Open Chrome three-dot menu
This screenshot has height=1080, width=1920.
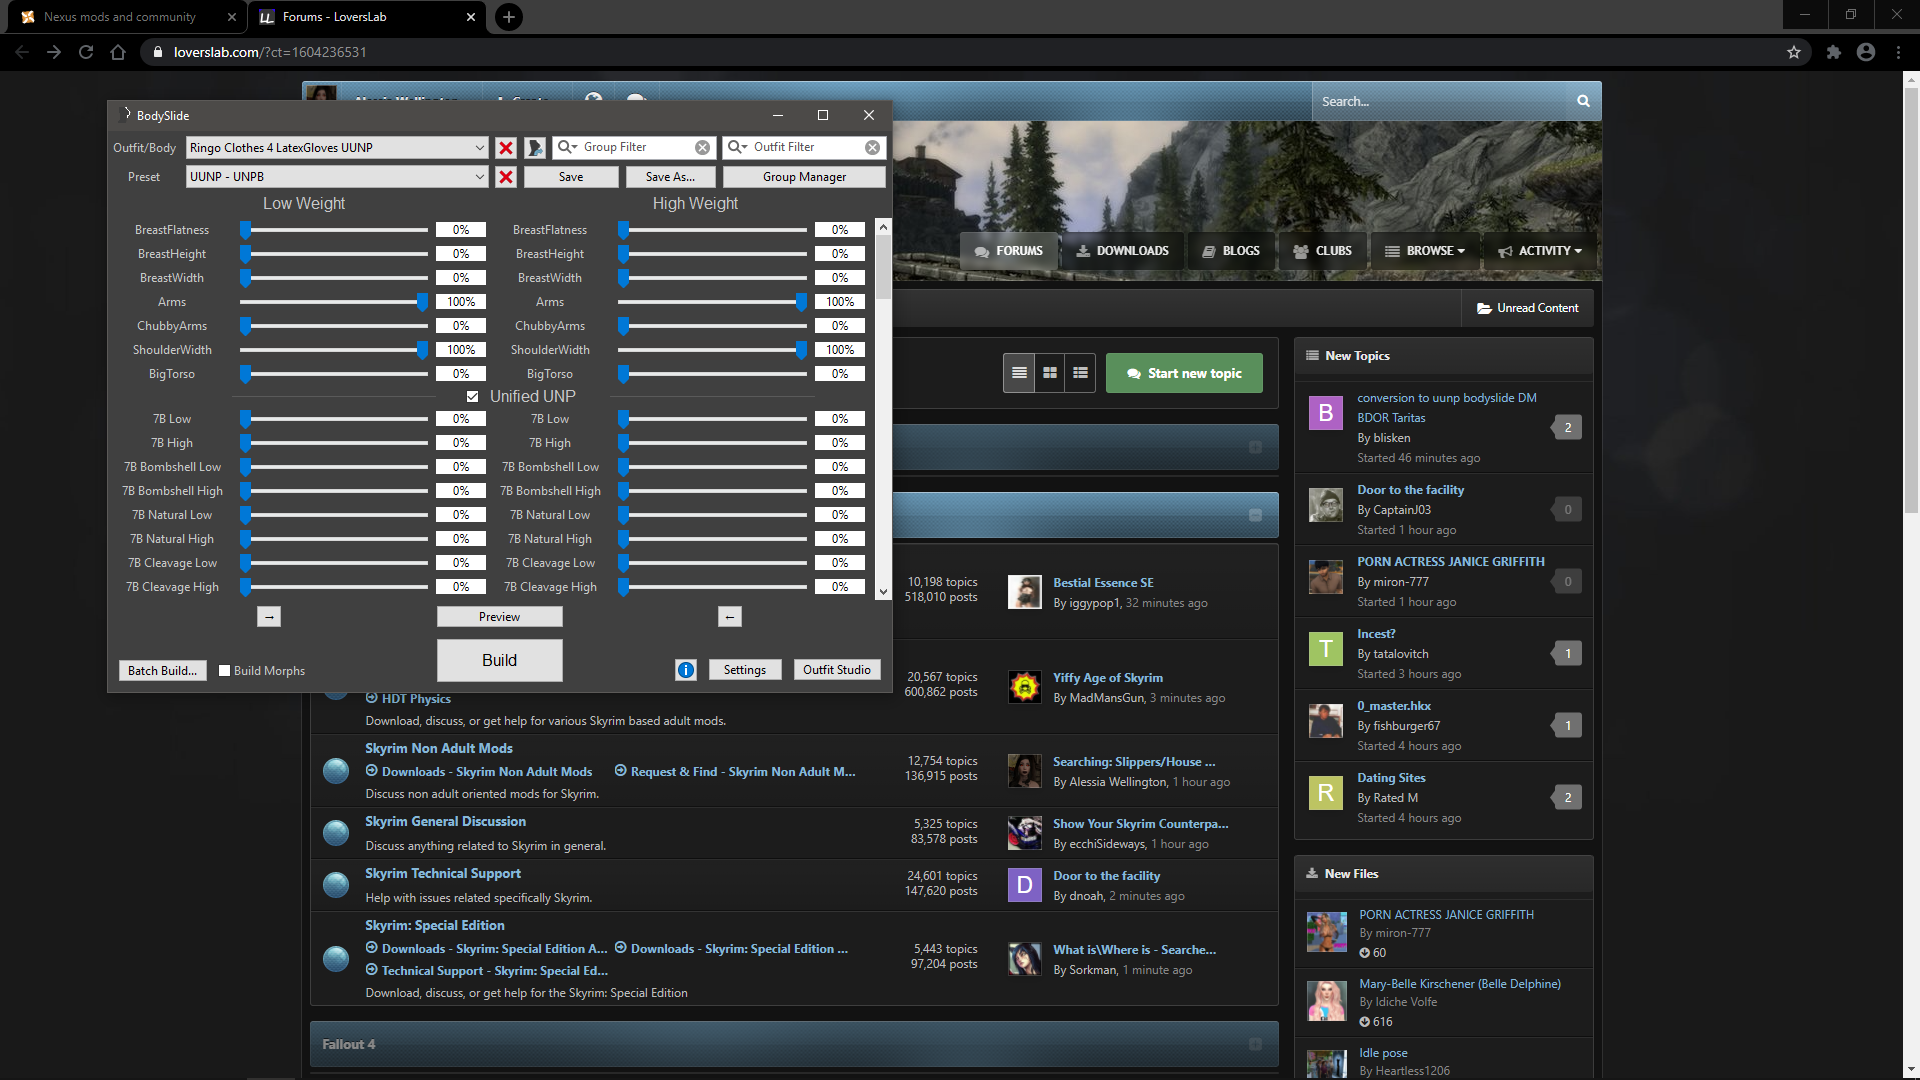pos(1898,52)
